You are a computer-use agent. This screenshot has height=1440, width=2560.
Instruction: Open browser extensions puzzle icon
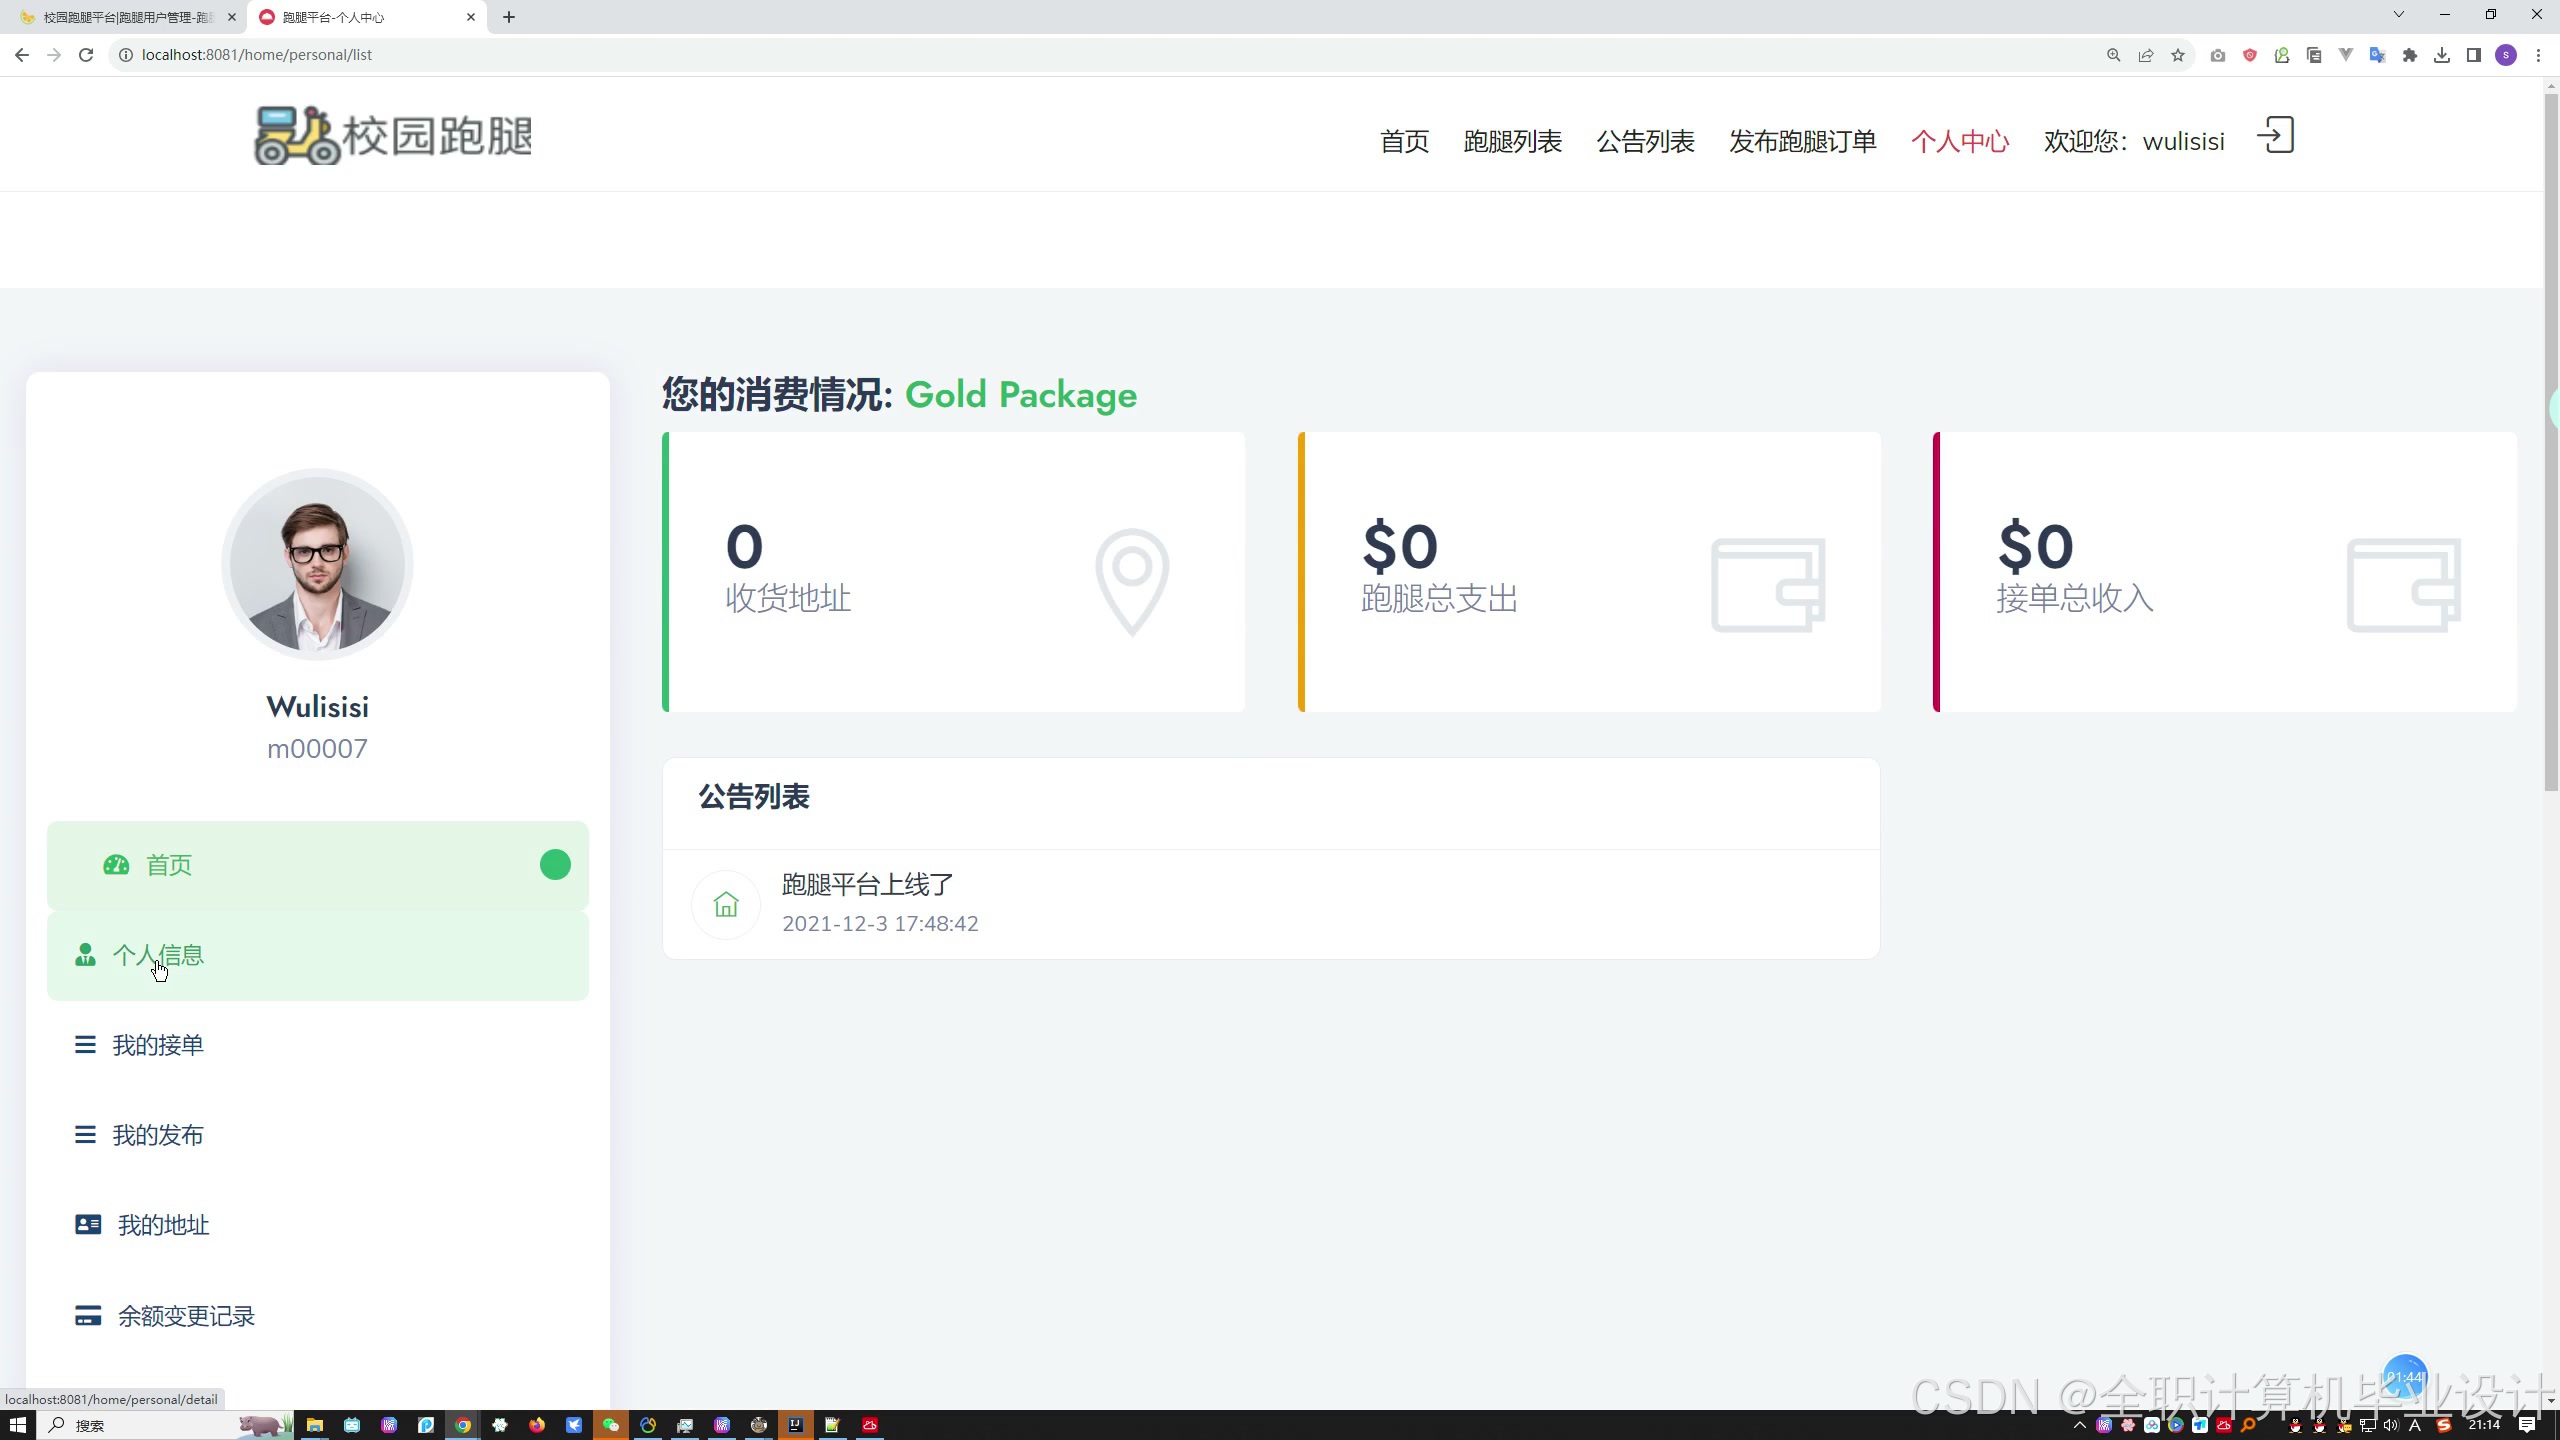2410,55
